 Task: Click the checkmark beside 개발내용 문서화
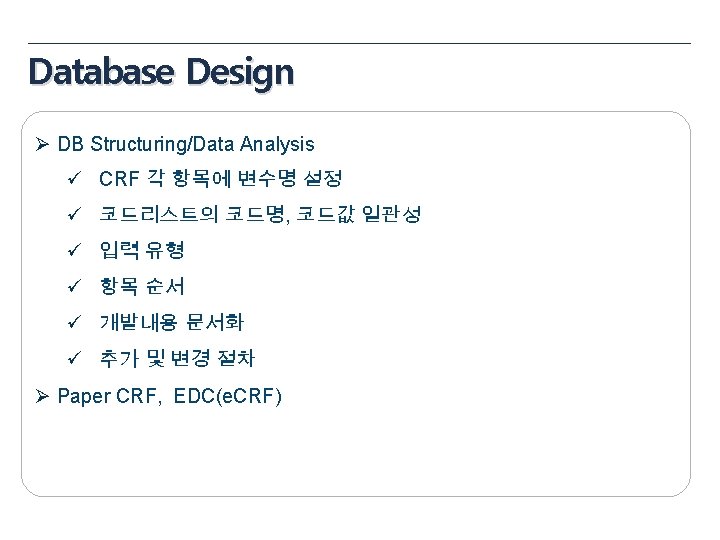pos(74,322)
